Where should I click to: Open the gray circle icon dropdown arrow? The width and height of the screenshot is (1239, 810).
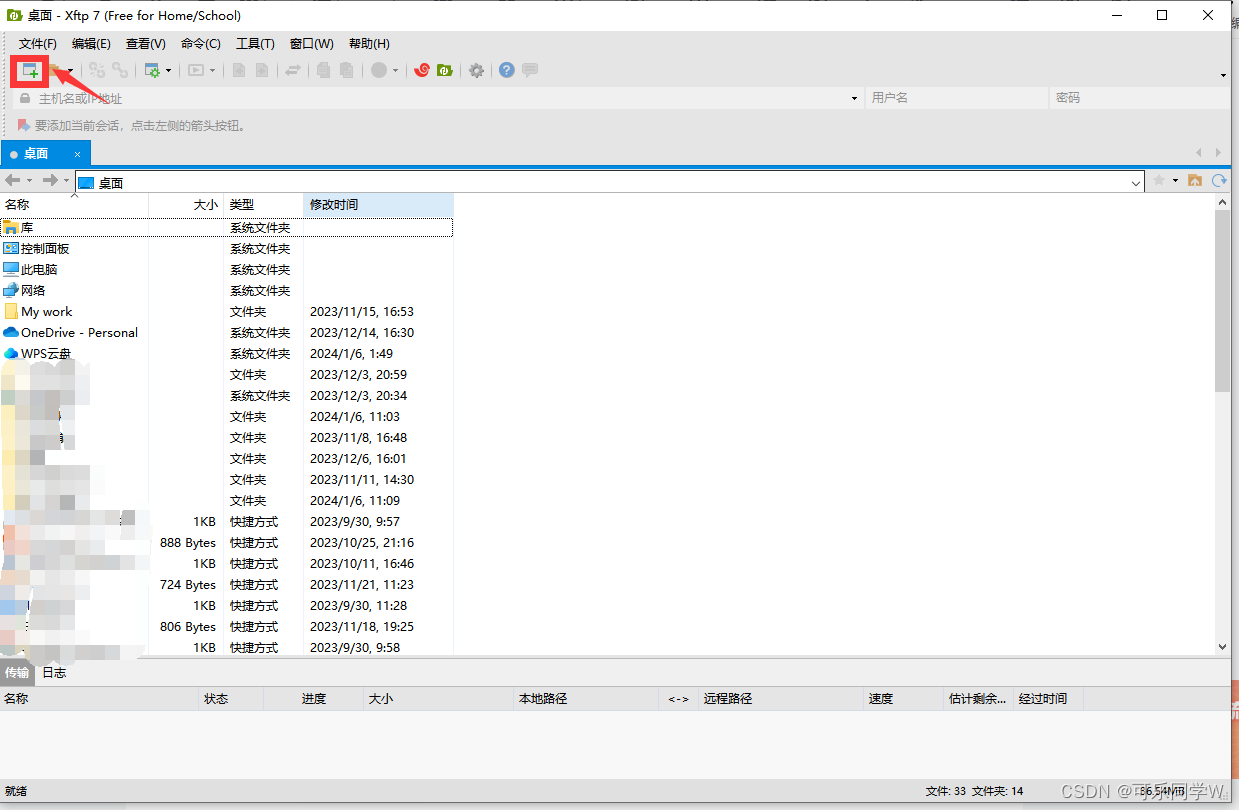click(x=395, y=71)
